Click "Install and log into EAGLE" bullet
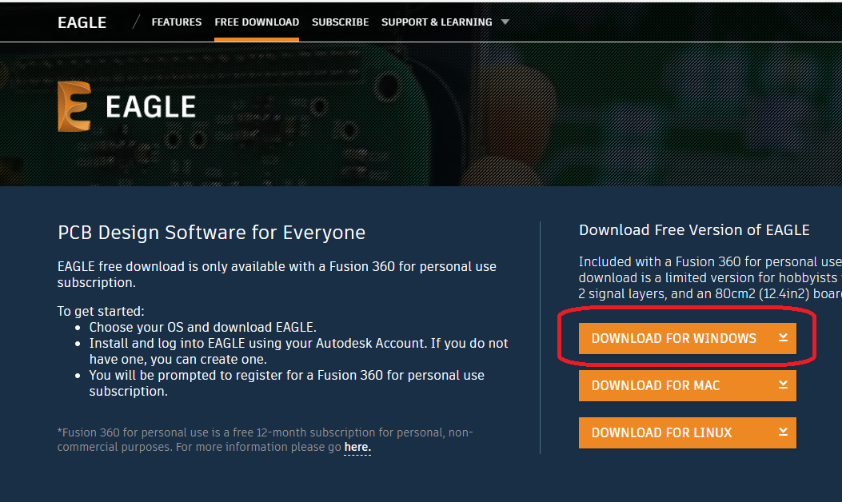 (x=299, y=351)
